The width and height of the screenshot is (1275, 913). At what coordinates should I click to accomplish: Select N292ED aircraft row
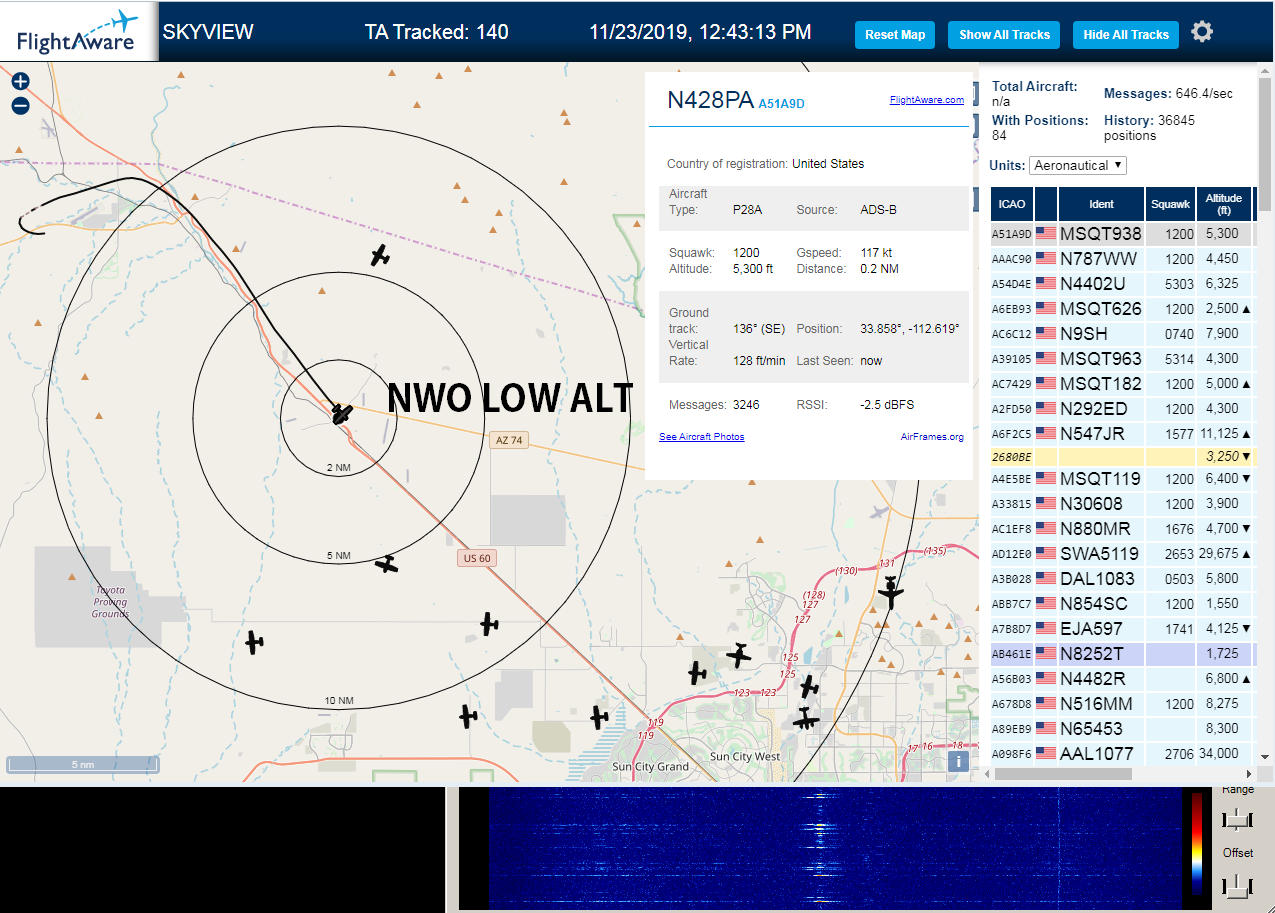1122,409
